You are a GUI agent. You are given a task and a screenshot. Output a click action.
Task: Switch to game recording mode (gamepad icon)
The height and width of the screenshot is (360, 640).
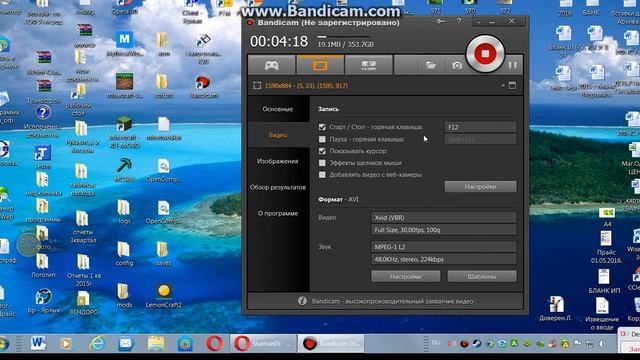click(271, 65)
